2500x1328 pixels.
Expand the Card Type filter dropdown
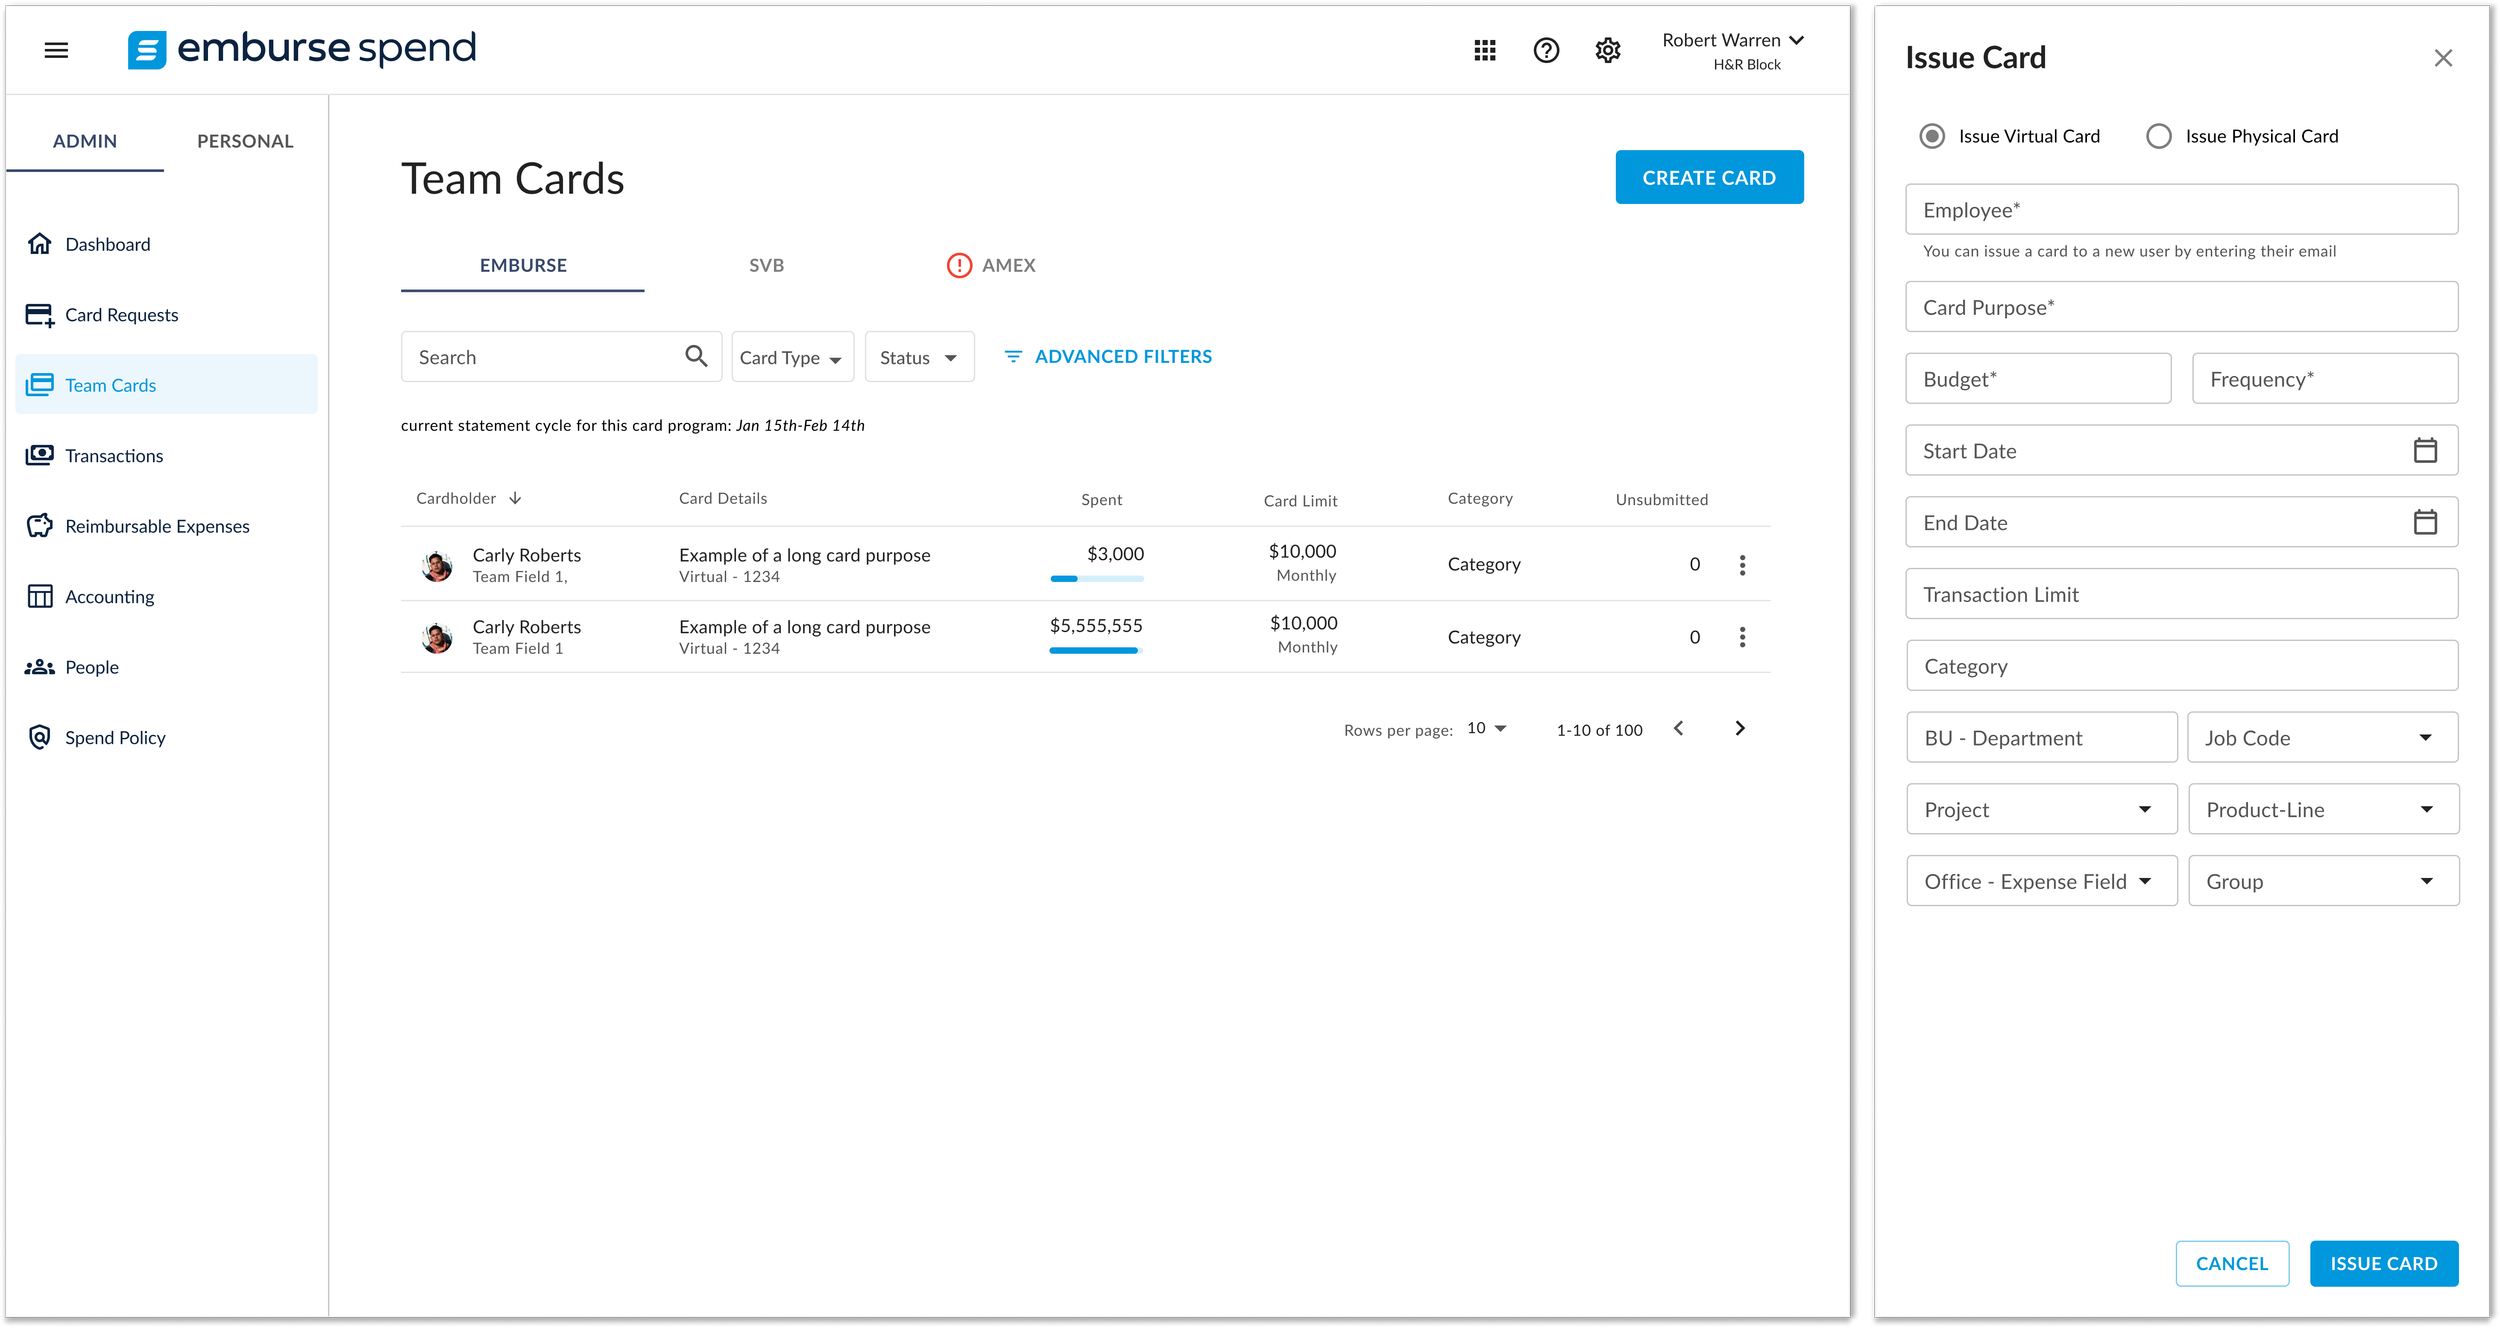pos(792,357)
